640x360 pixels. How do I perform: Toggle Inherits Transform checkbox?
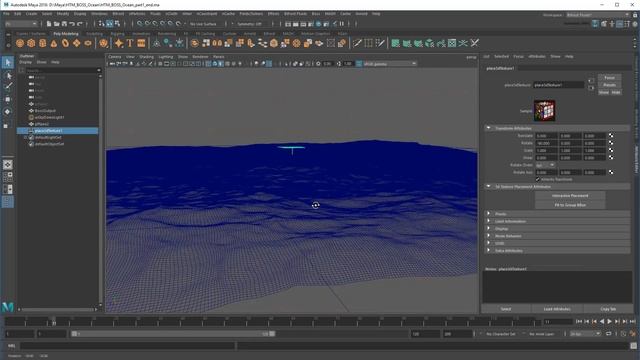(538, 180)
